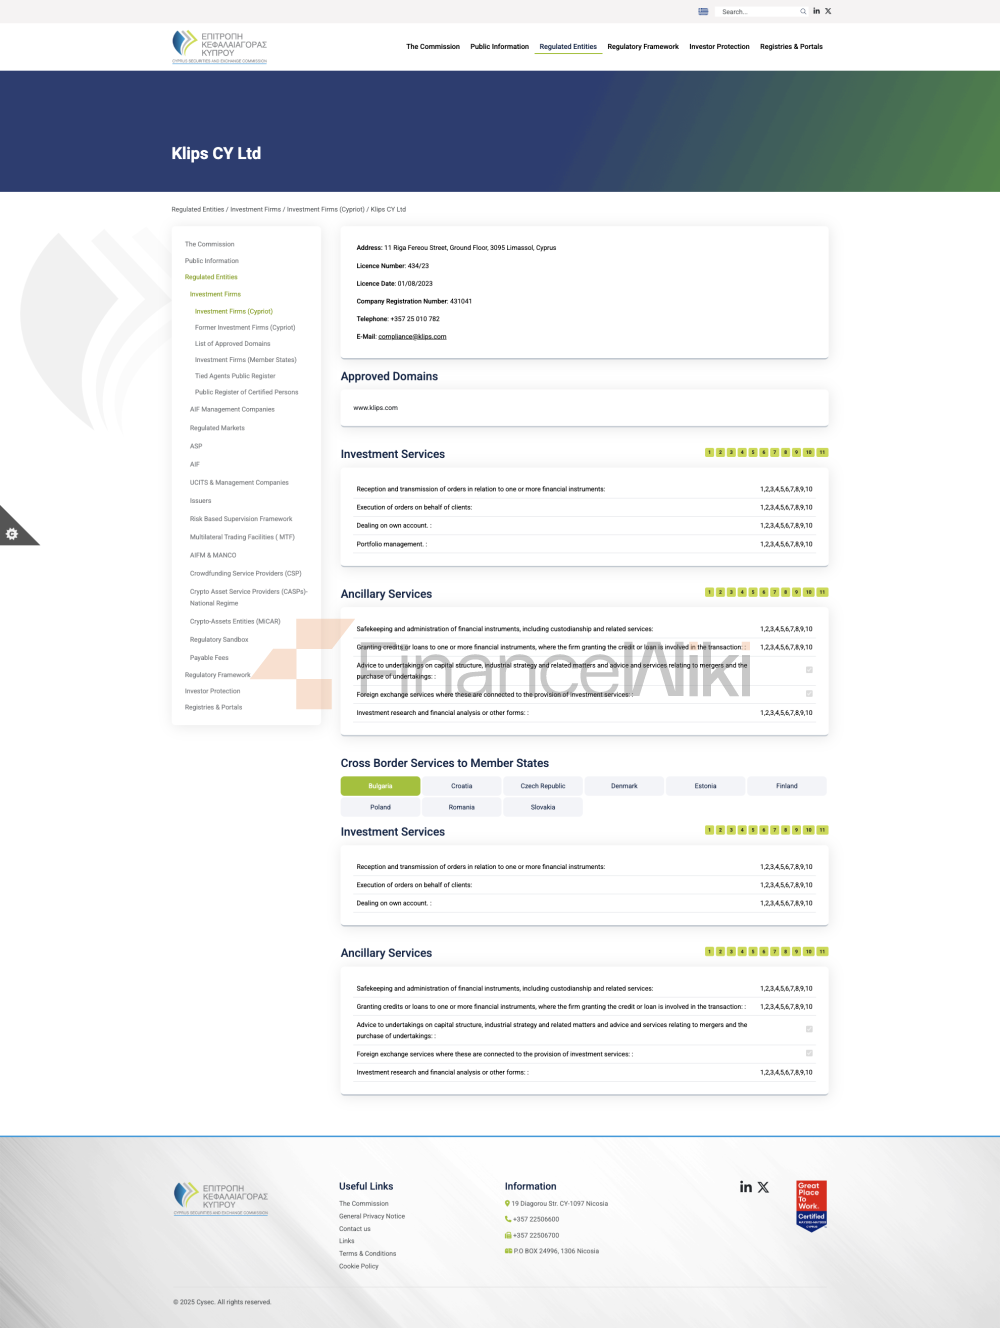Click the Portfolio management row text
Screen dimensions: 1000x1328
pos(392,544)
